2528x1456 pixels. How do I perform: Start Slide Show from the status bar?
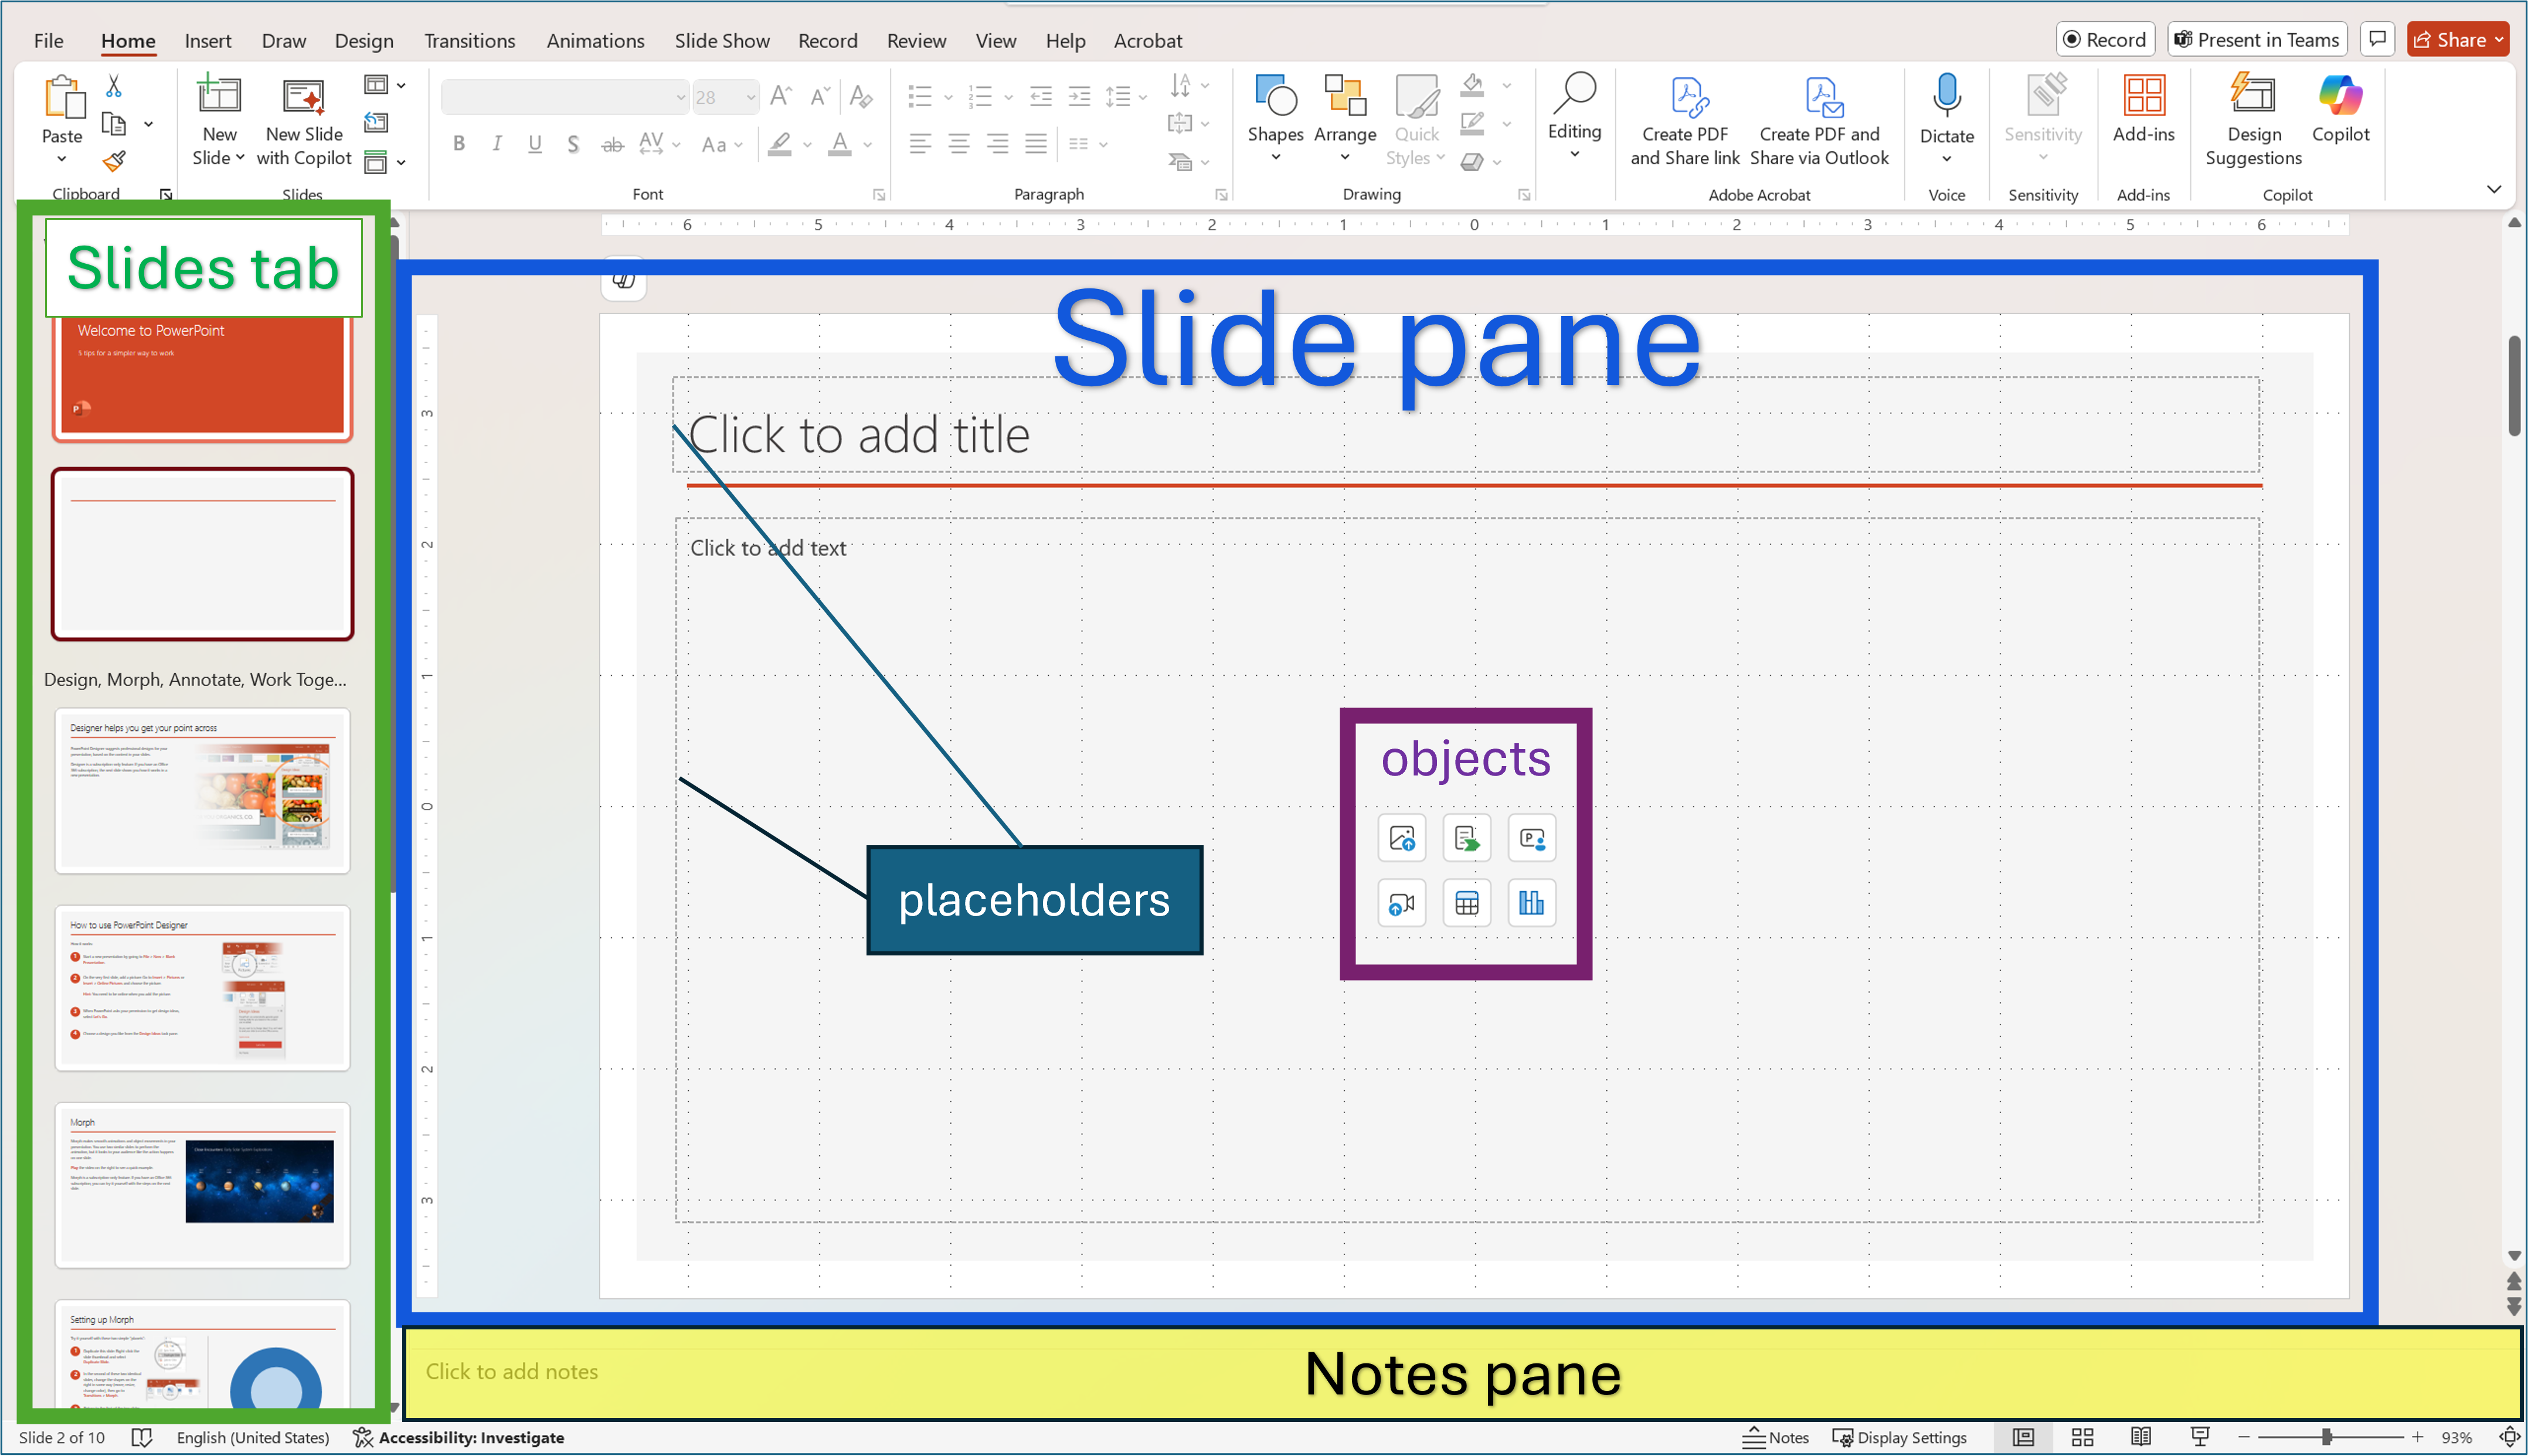pyautogui.click(x=2200, y=1437)
